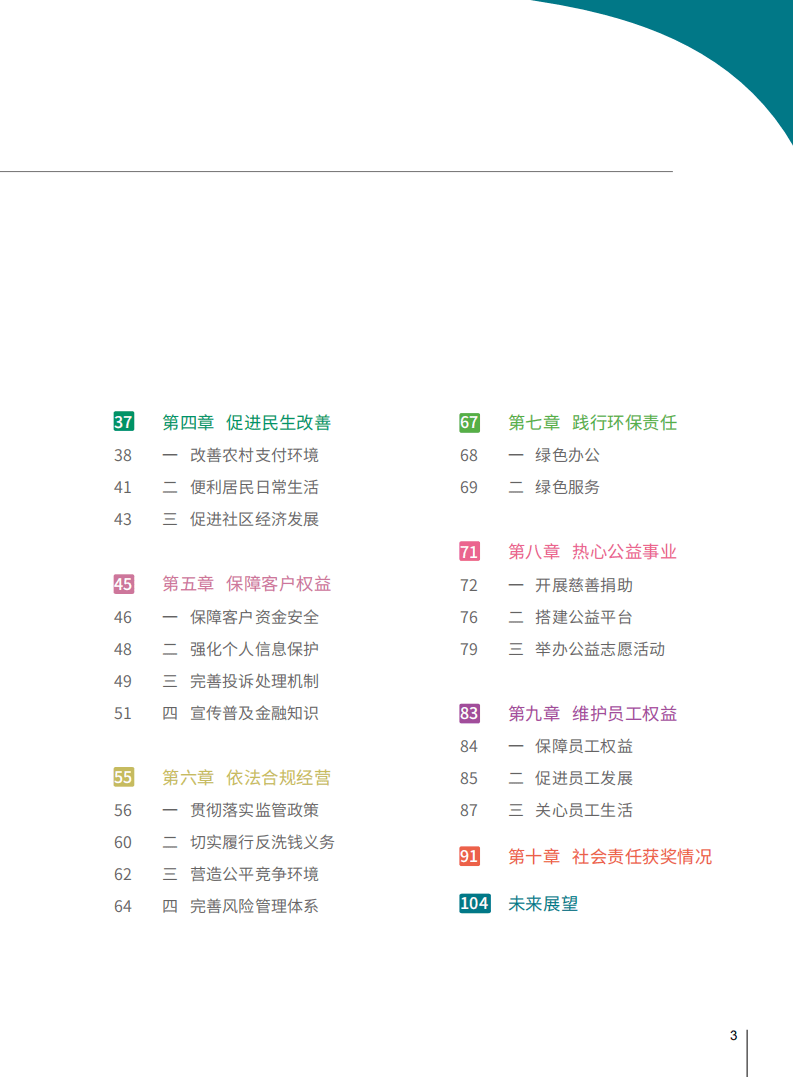Open chapter heading 第八章 热心公益事业
Image resolution: width=793 pixels, height=1077 pixels.
coord(593,552)
